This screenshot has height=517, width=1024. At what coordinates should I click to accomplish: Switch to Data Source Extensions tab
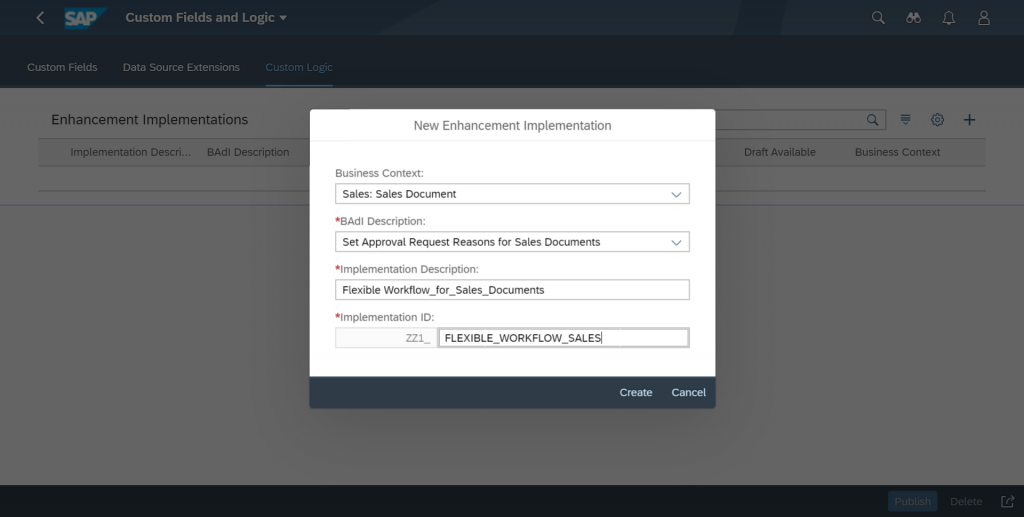tap(181, 67)
